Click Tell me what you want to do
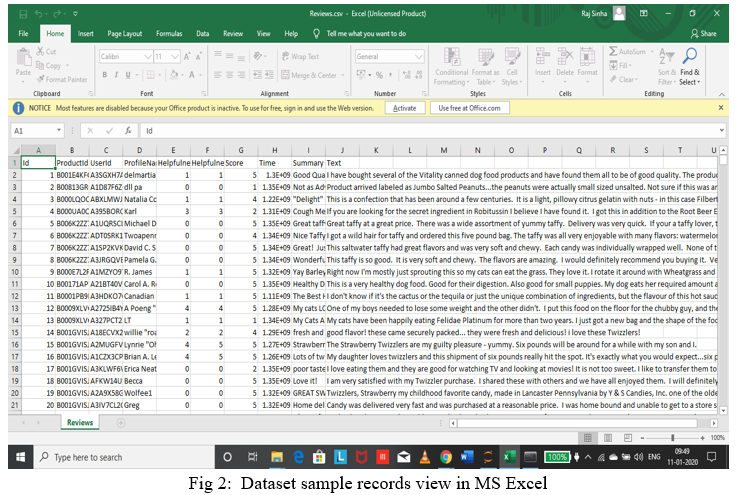The image size is (744, 495). [x=366, y=34]
